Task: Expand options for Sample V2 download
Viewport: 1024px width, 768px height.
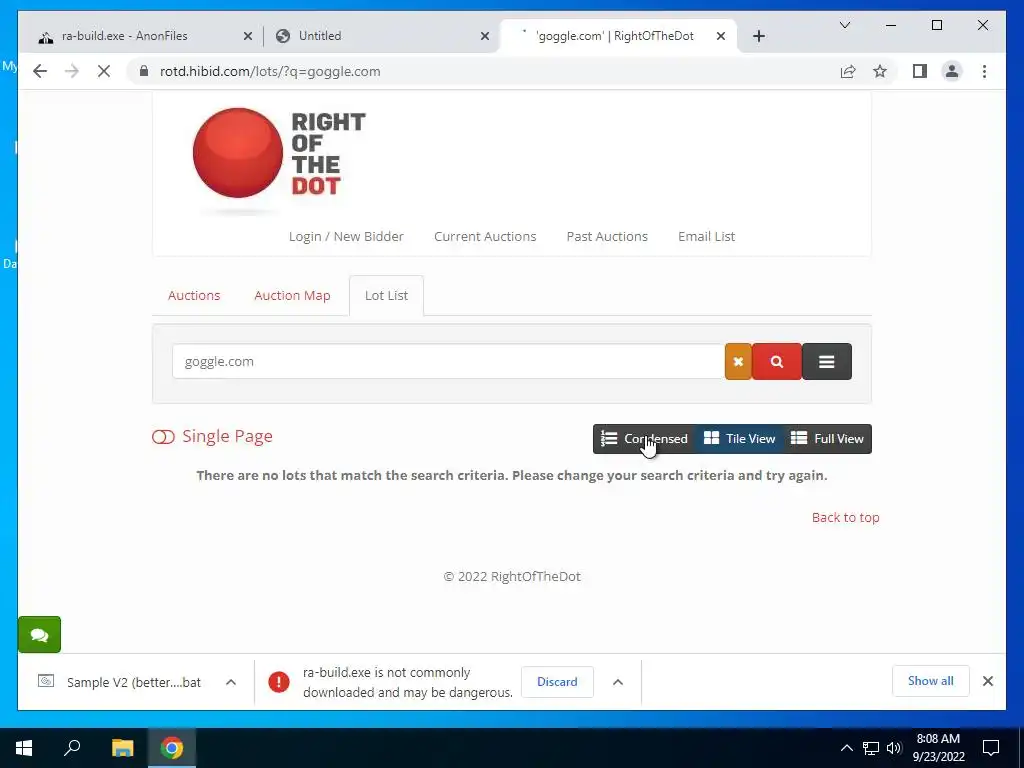Action: (x=231, y=682)
